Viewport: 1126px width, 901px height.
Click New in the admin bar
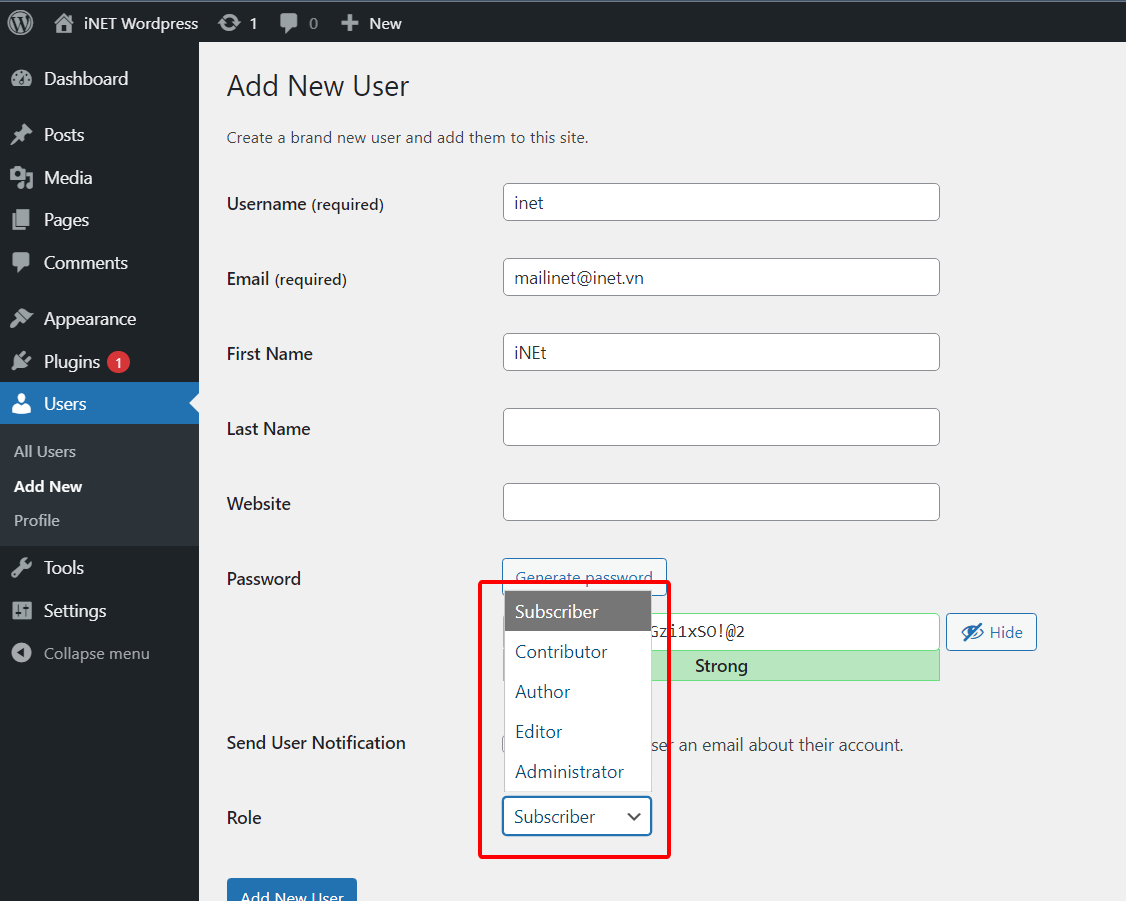point(386,23)
